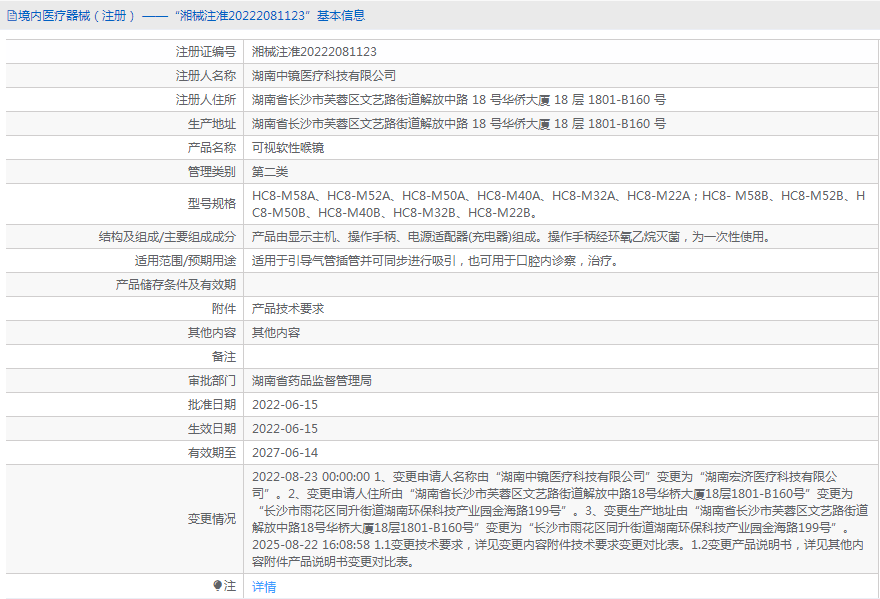Click the 管理类别 label
Image resolution: width=880 pixels, height=599 pixels.
pyautogui.click(x=212, y=172)
